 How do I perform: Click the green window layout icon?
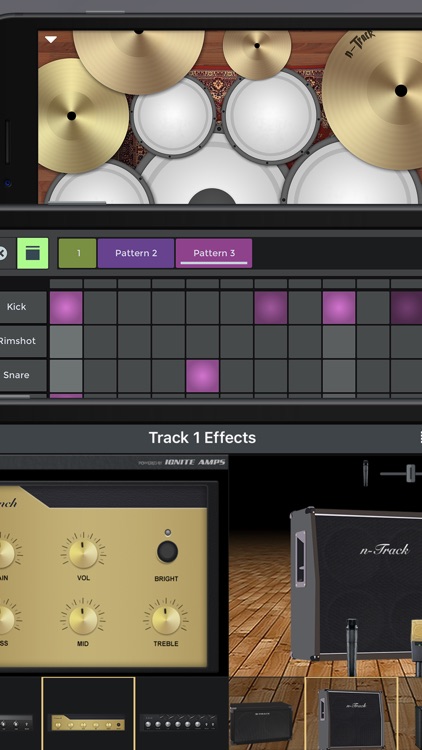(33, 253)
